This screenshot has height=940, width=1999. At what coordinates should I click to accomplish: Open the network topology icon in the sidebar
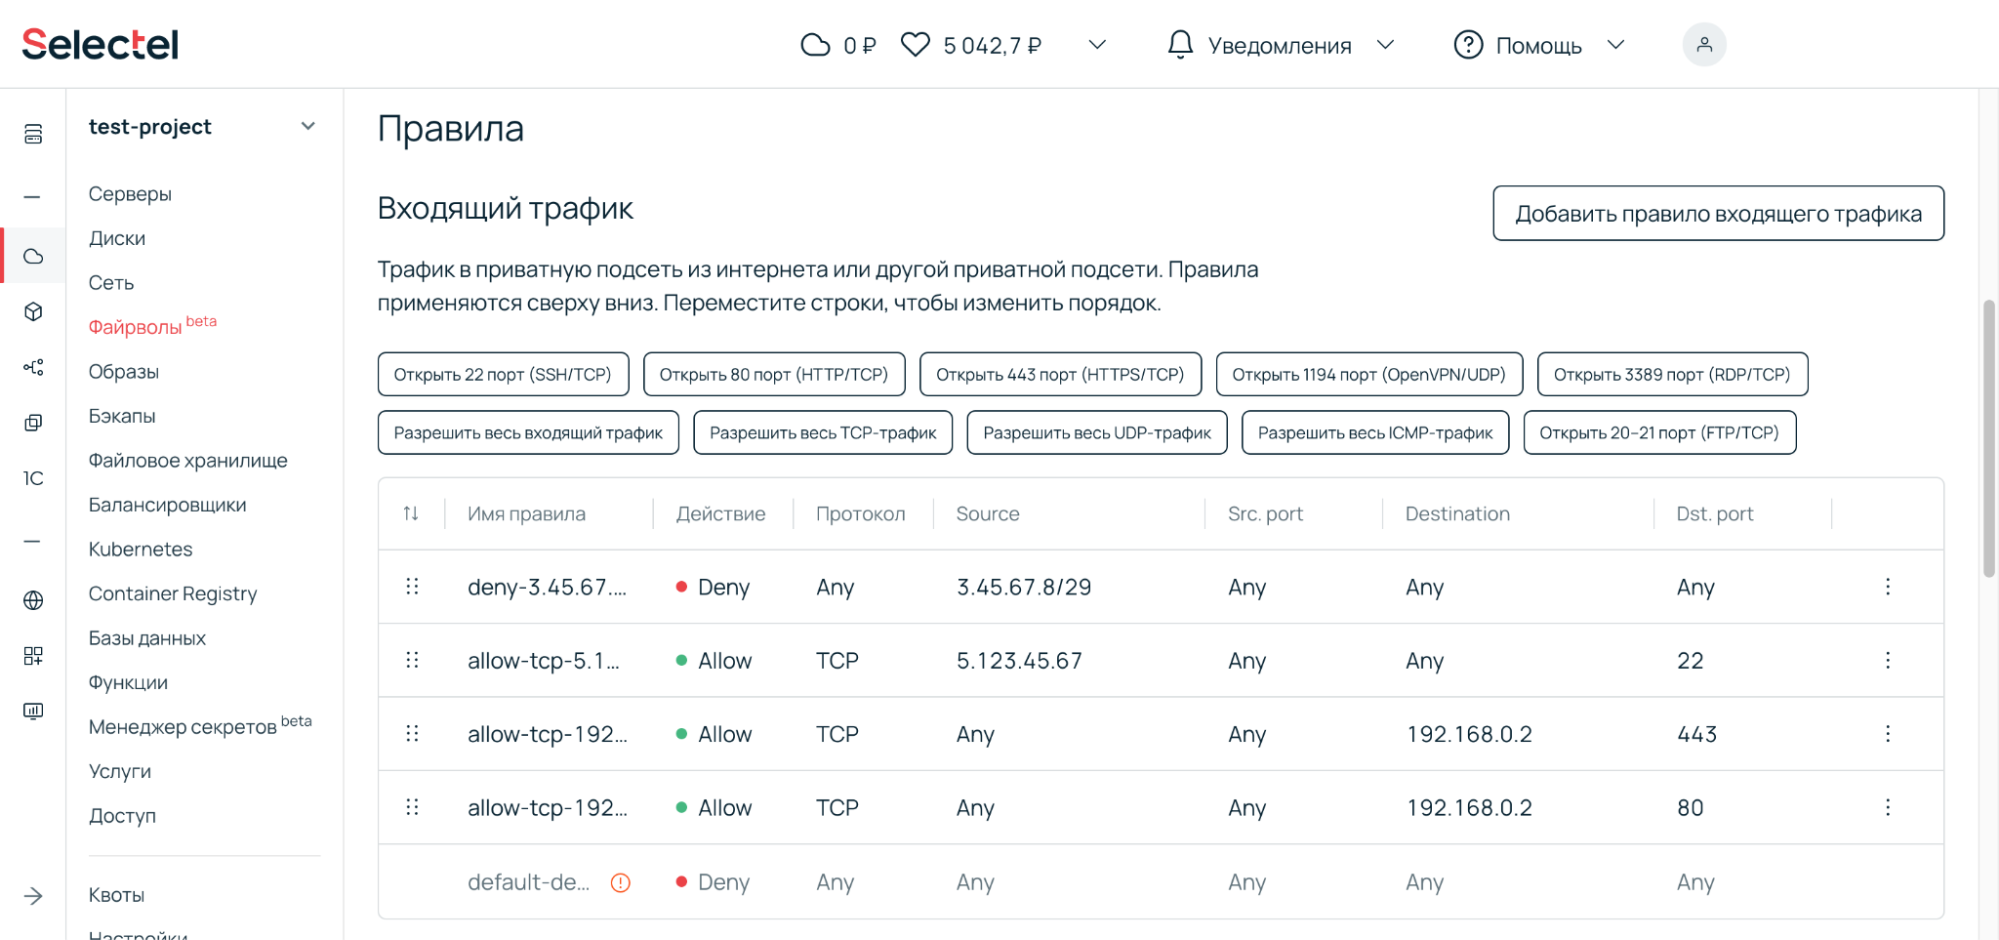point(33,367)
